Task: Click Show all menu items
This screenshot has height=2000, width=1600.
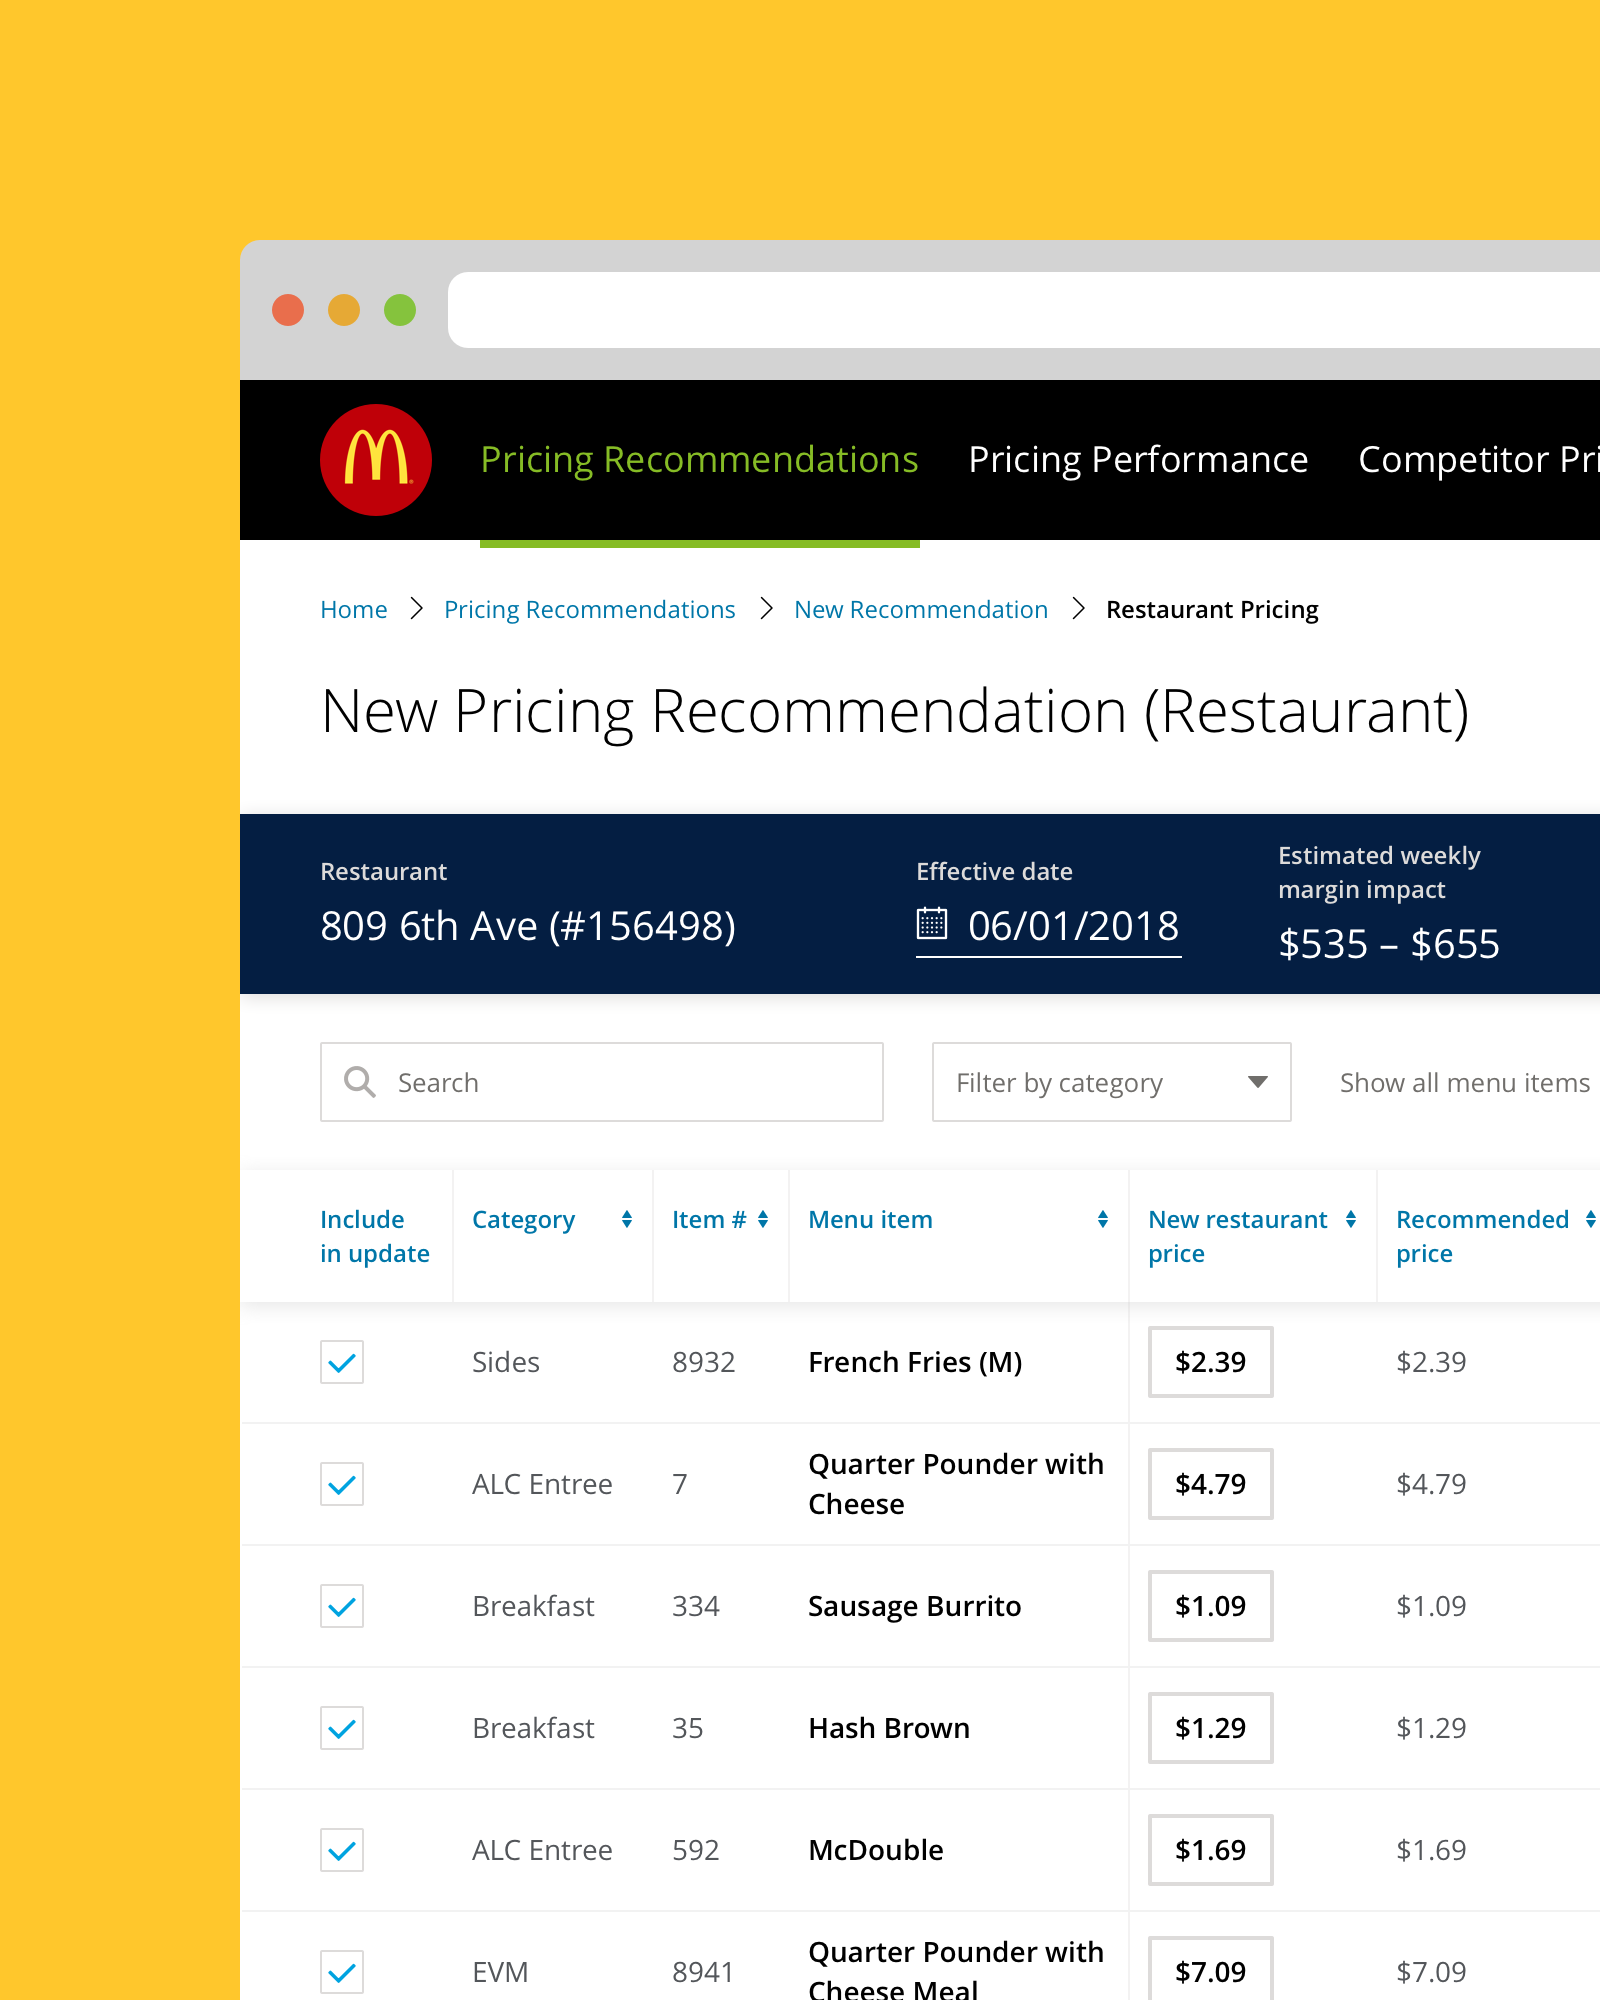Action: pyautogui.click(x=1464, y=1082)
